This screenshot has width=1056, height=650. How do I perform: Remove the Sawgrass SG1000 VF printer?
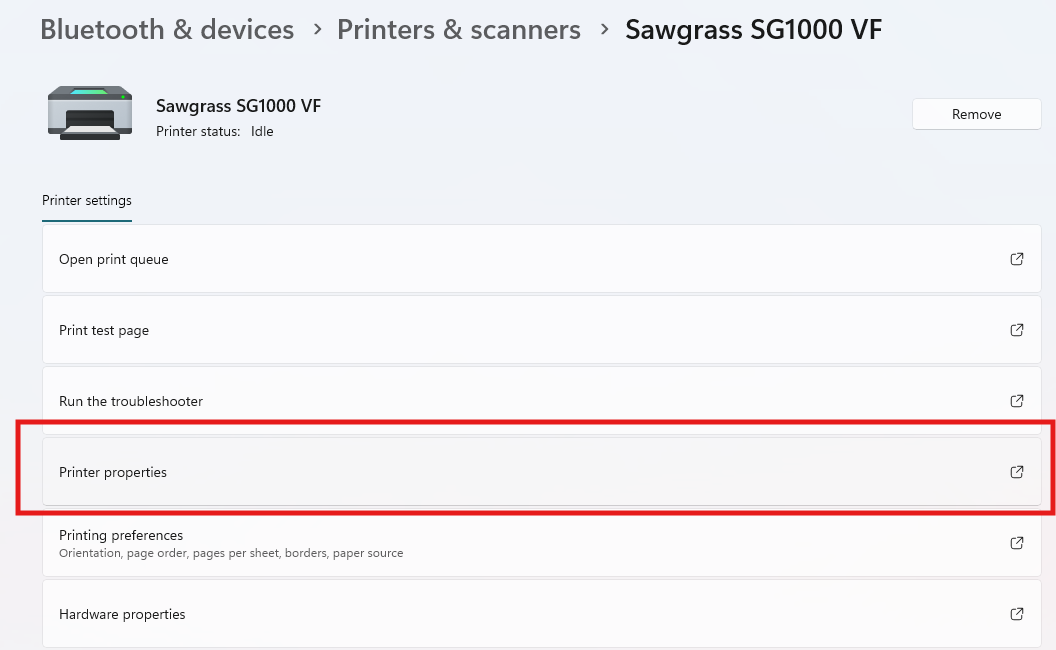pyautogui.click(x=977, y=114)
